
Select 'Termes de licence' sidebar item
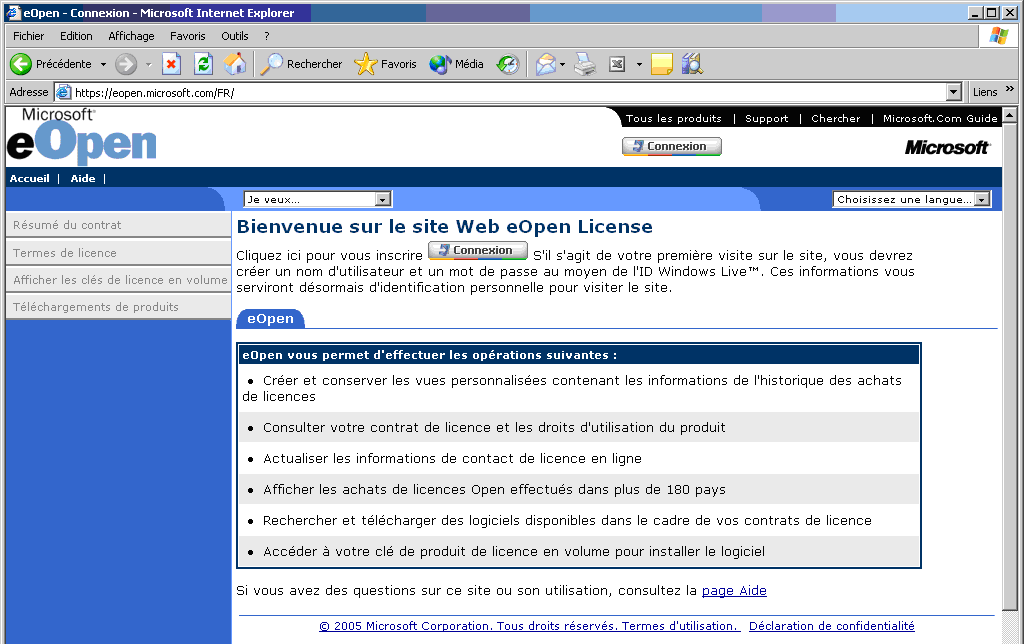point(118,253)
